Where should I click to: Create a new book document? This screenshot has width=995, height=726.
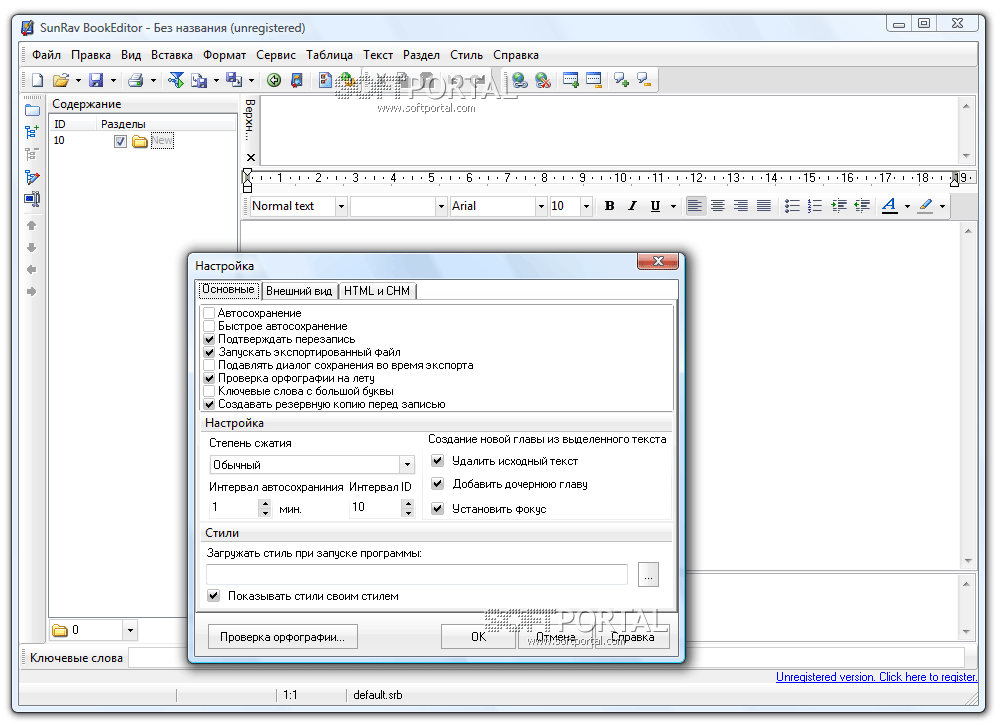[37, 80]
